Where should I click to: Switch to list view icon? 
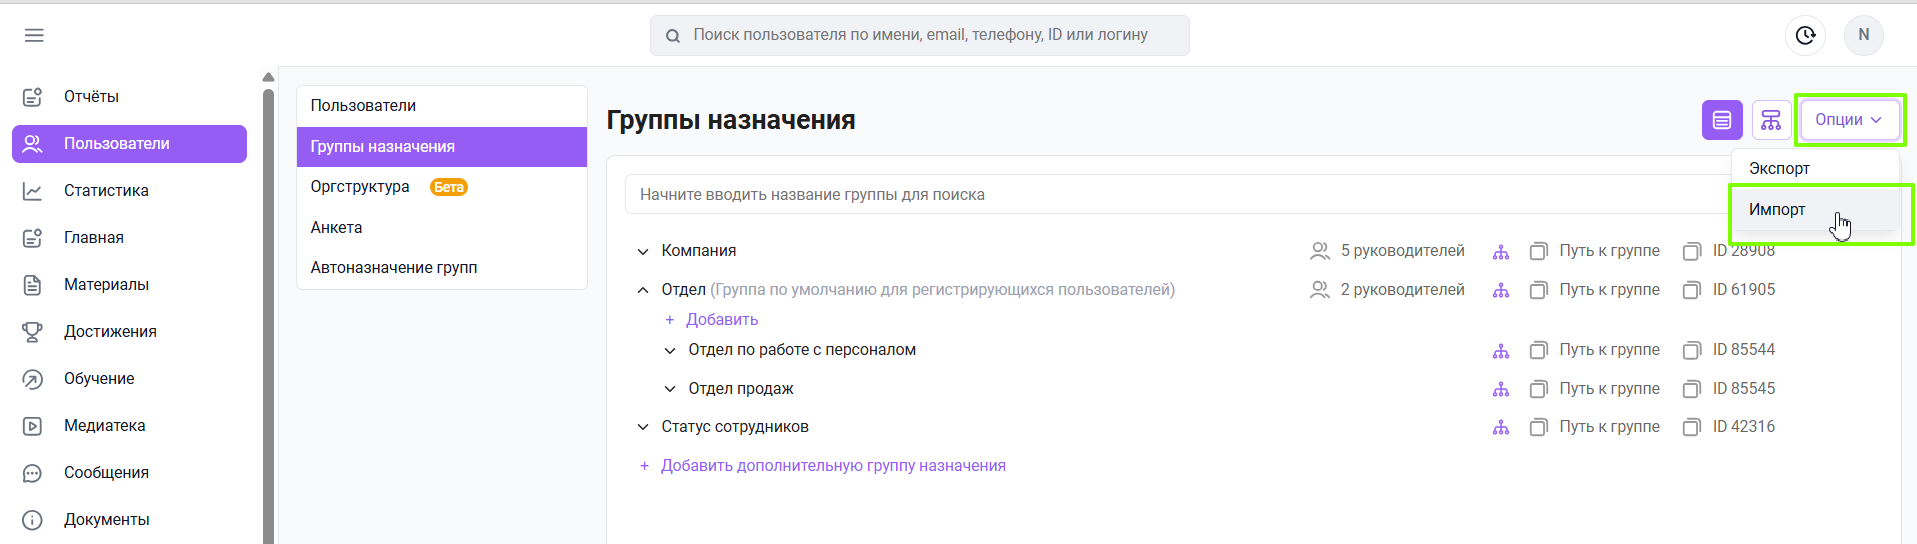coord(1722,120)
